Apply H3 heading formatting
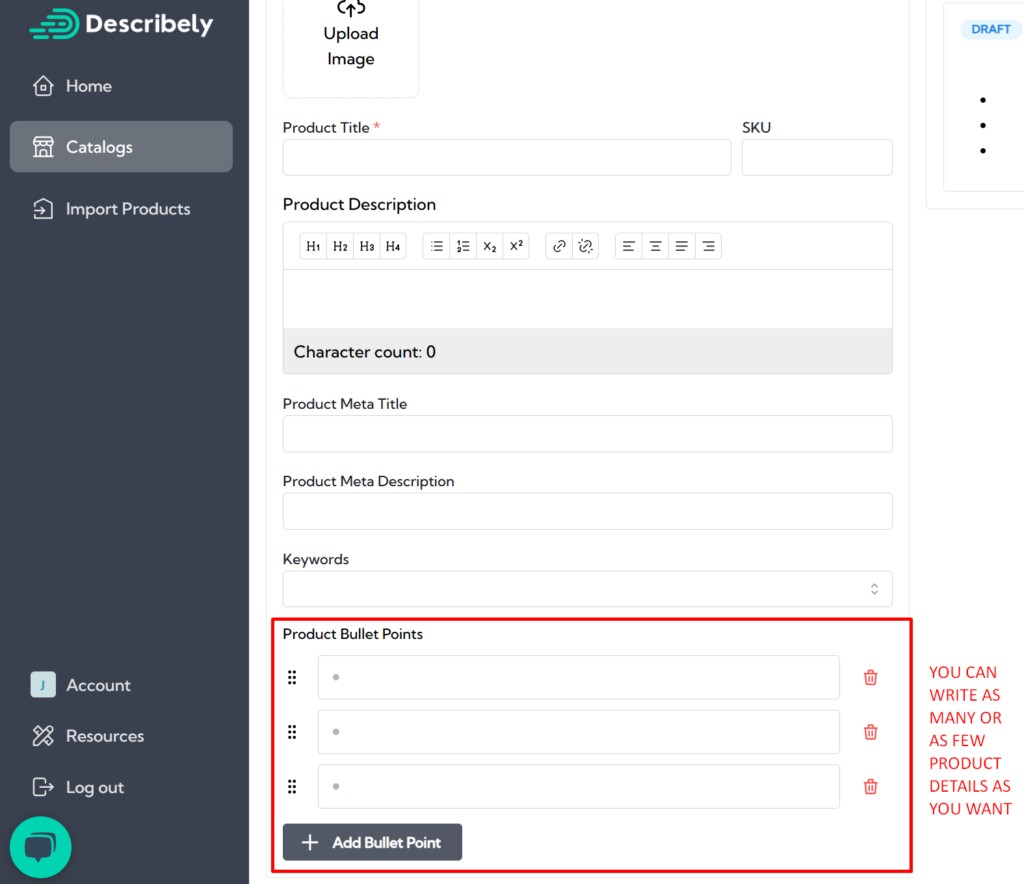 coord(367,246)
